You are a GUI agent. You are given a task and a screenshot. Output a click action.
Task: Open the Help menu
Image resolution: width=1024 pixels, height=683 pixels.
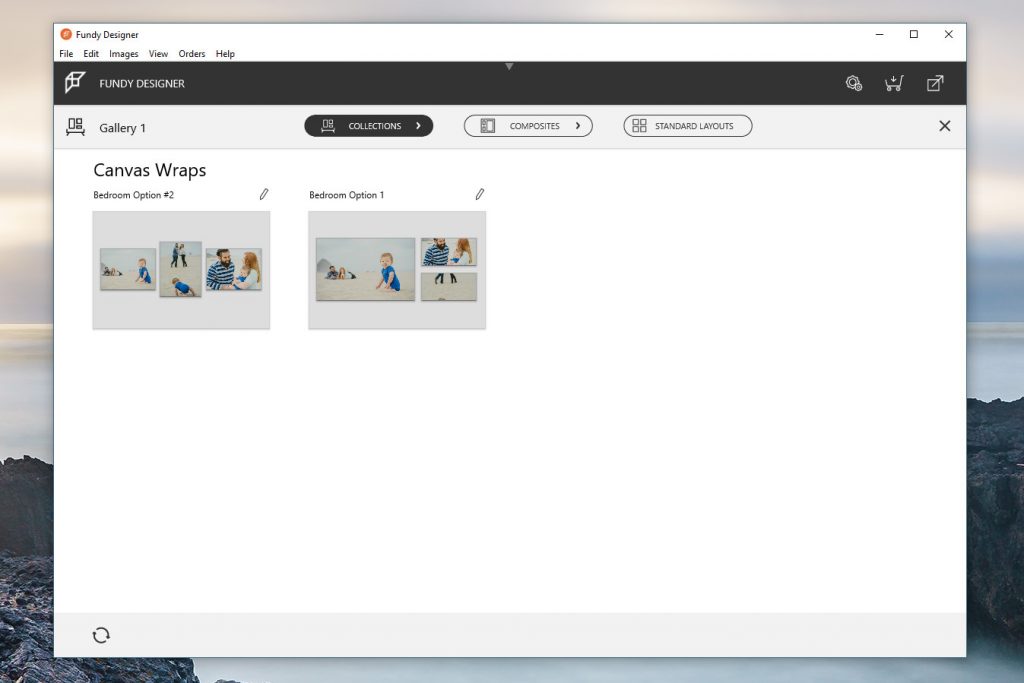(225, 54)
